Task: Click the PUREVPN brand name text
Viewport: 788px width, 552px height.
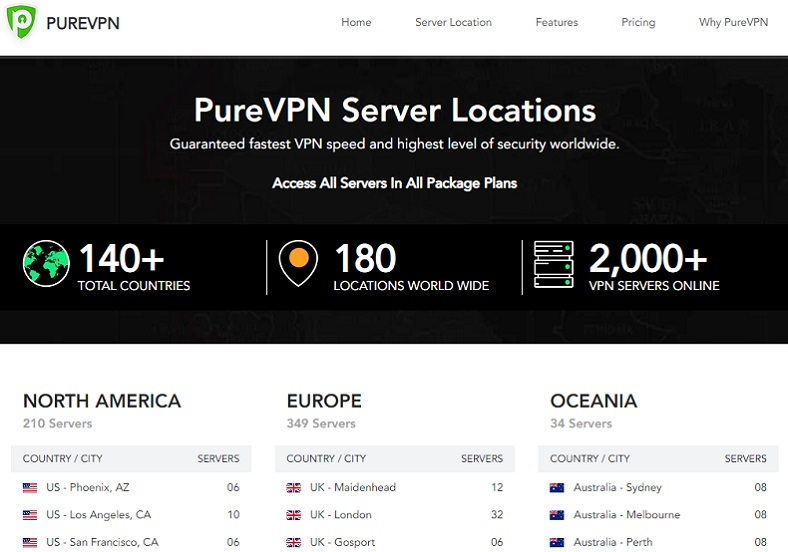Action: click(x=83, y=23)
